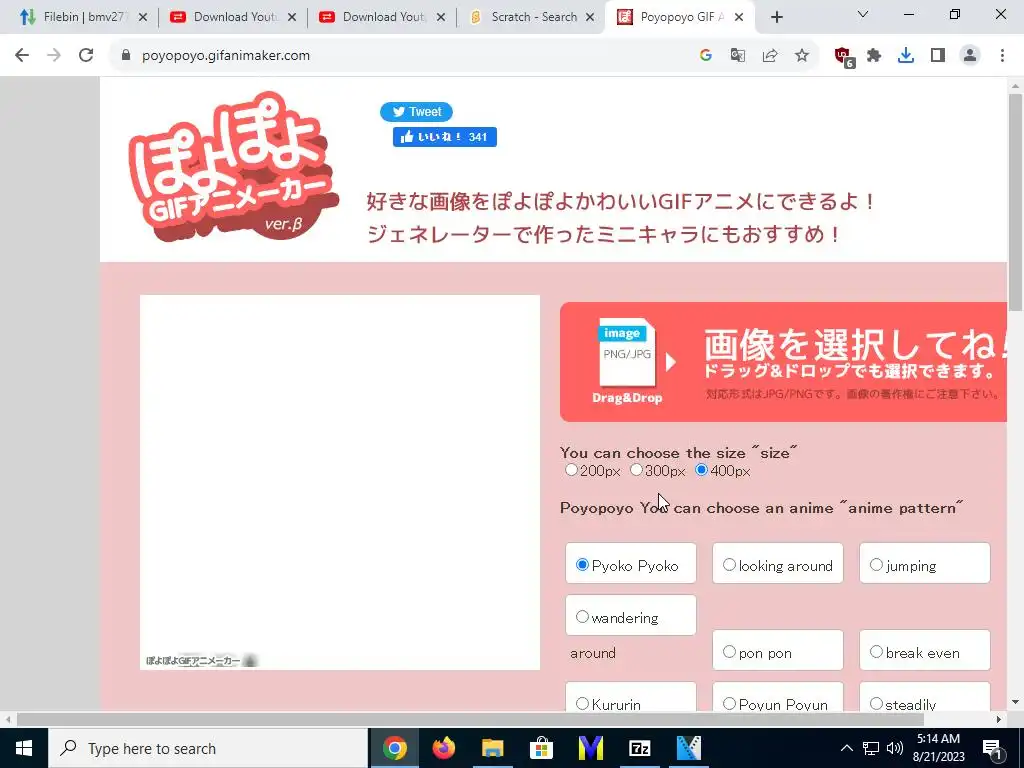This screenshot has width=1024, height=768.
Task: Open the yellow M app in taskbar
Action: click(x=590, y=748)
